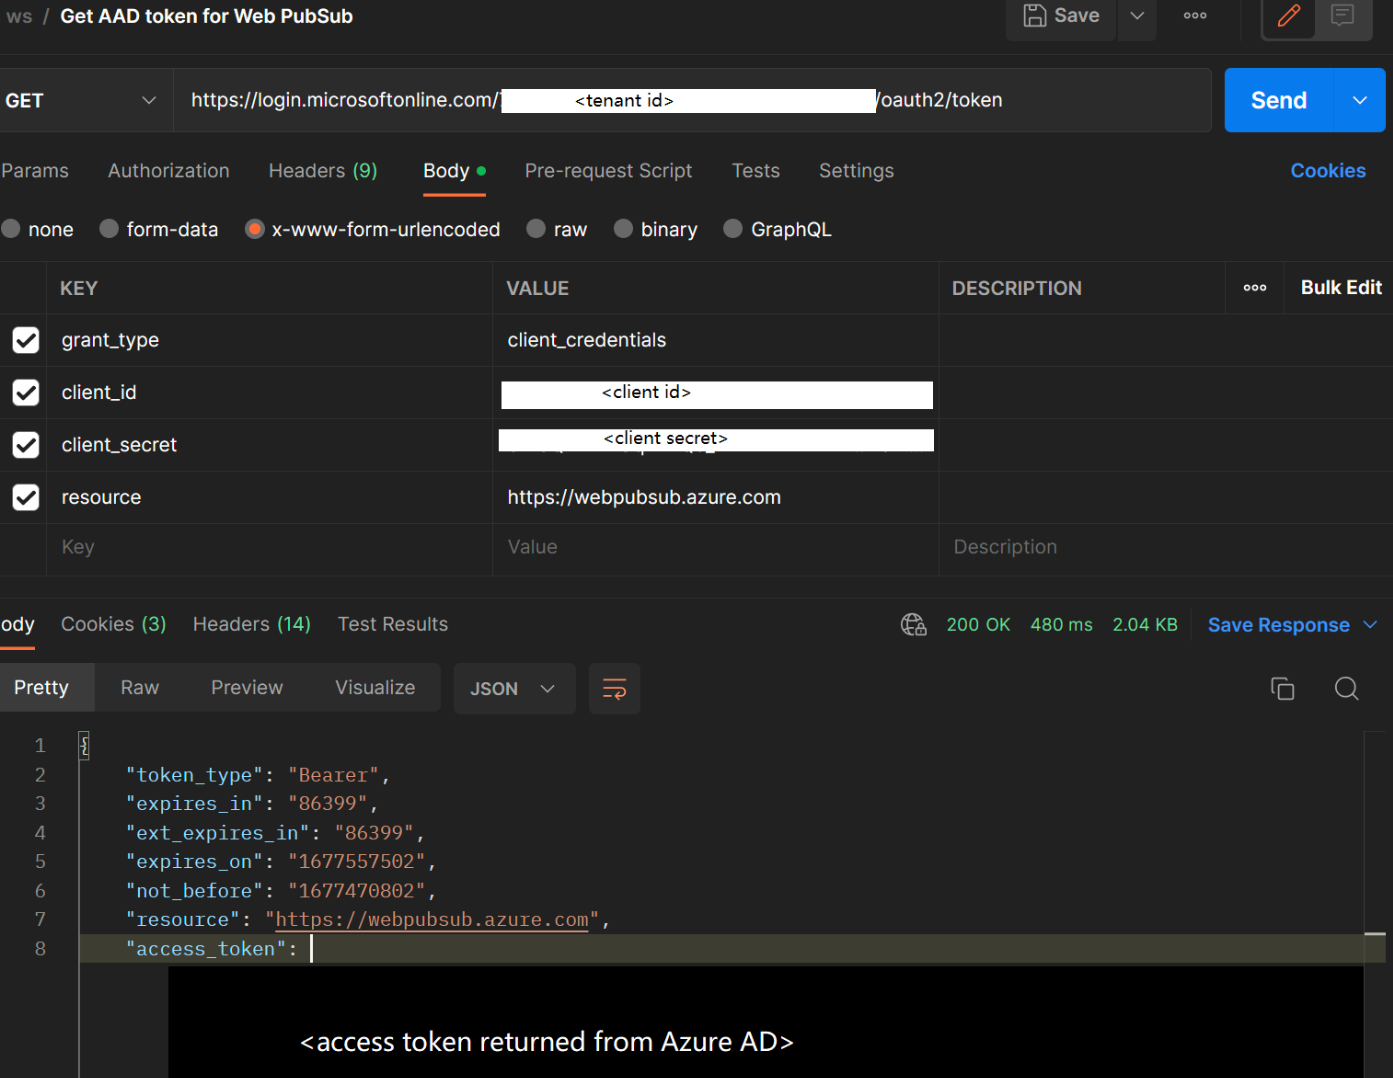Viewport: 1393px width, 1078px height.
Task: Open the comments icon
Action: coord(1342,15)
